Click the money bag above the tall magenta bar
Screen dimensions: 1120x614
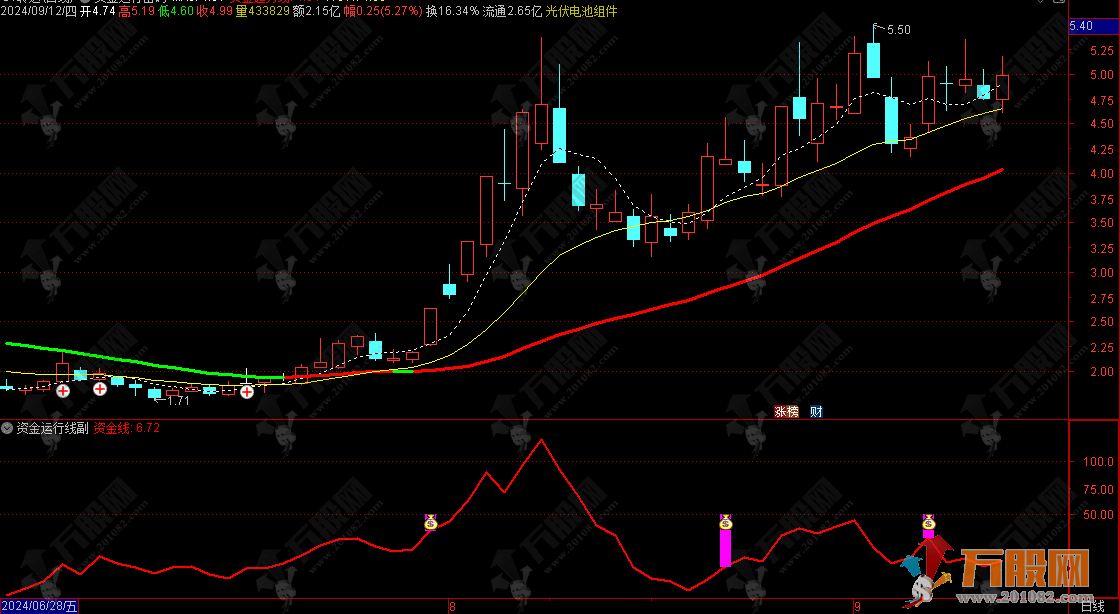pyautogui.click(x=726, y=522)
